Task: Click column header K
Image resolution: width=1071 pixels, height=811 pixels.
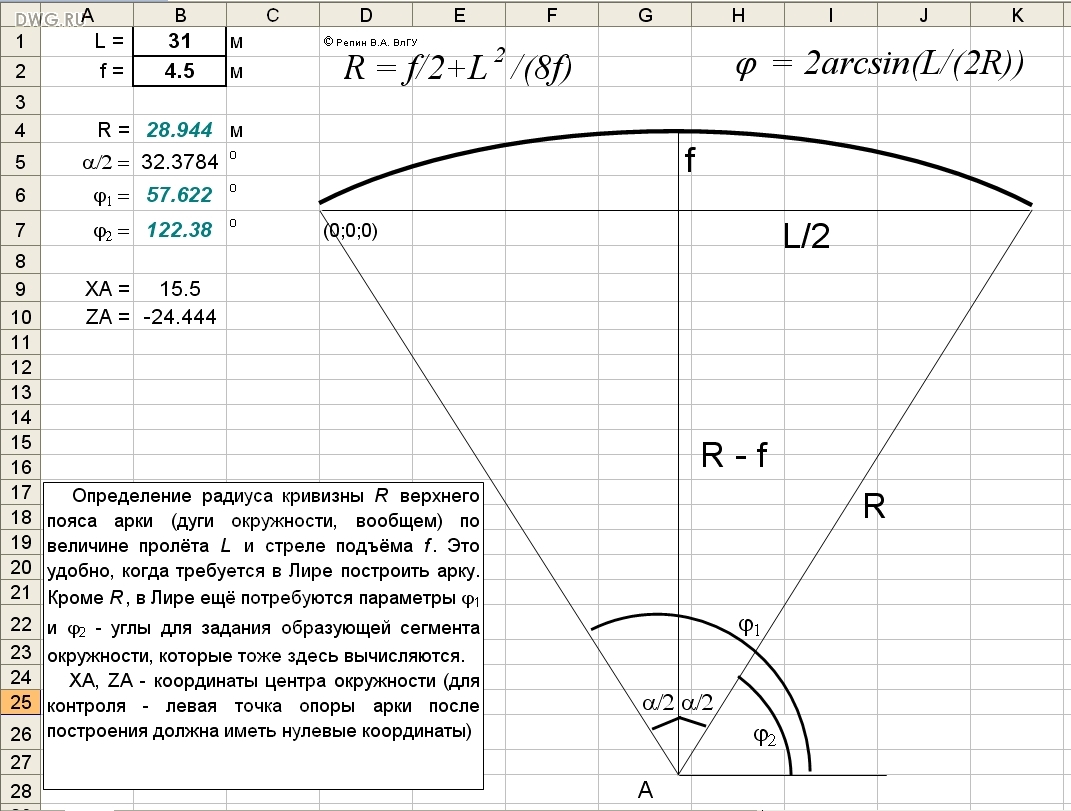Action: tap(1017, 15)
